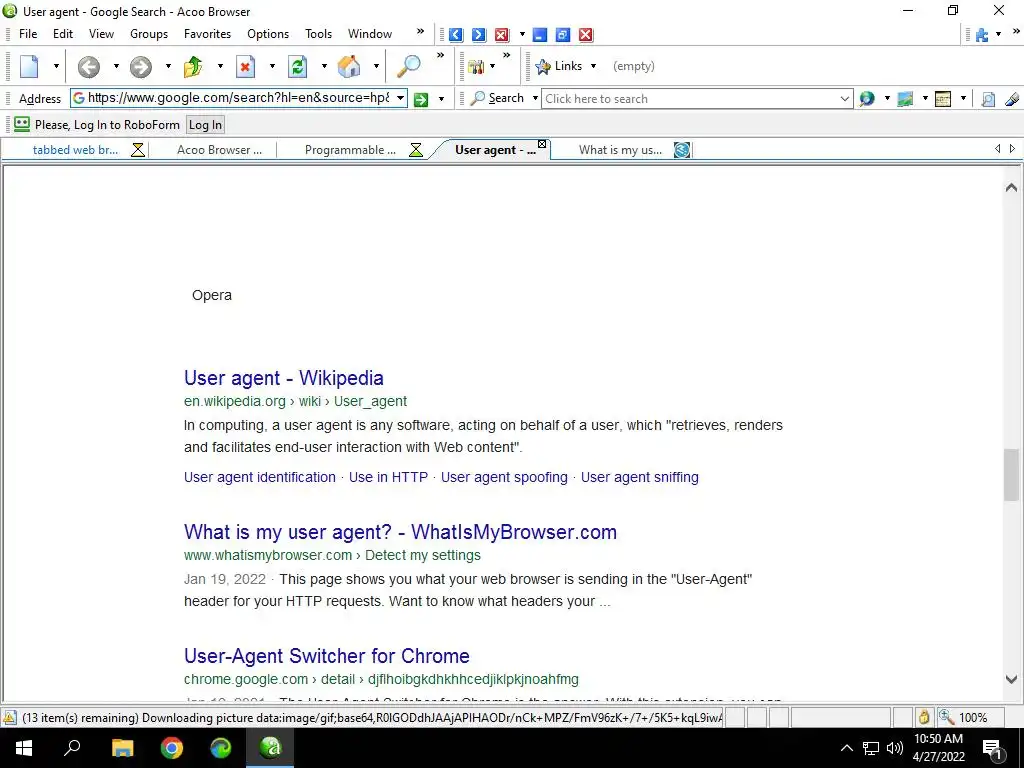Screen dimensions: 1024x768
Task: Open the Options menu
Action: coord(268,34)
